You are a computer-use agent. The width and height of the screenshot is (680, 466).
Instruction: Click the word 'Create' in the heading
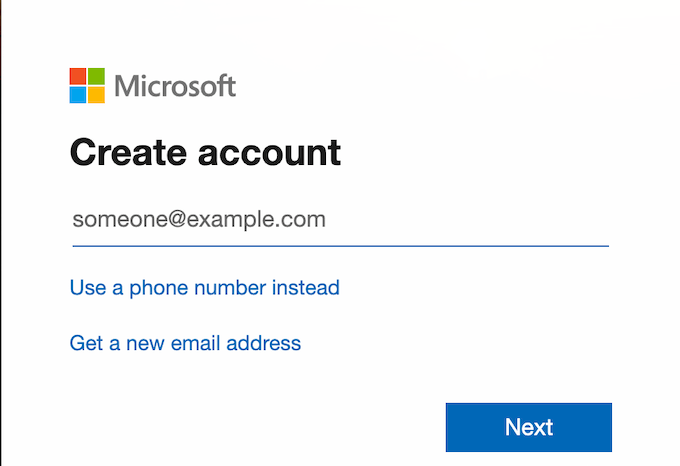point(127,152)
